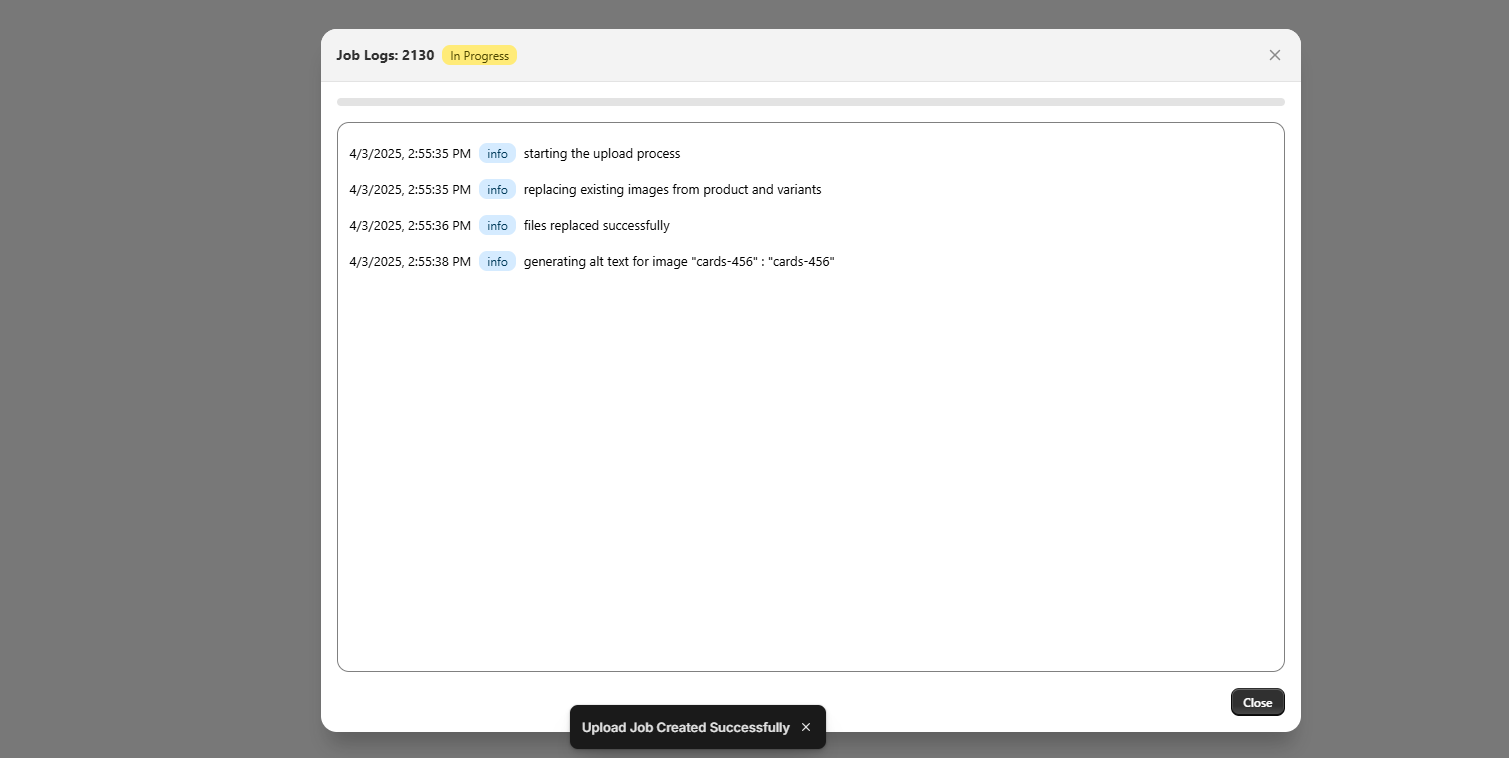
Task: Click the progress bar below the header
Action: [x=810, y=101]
